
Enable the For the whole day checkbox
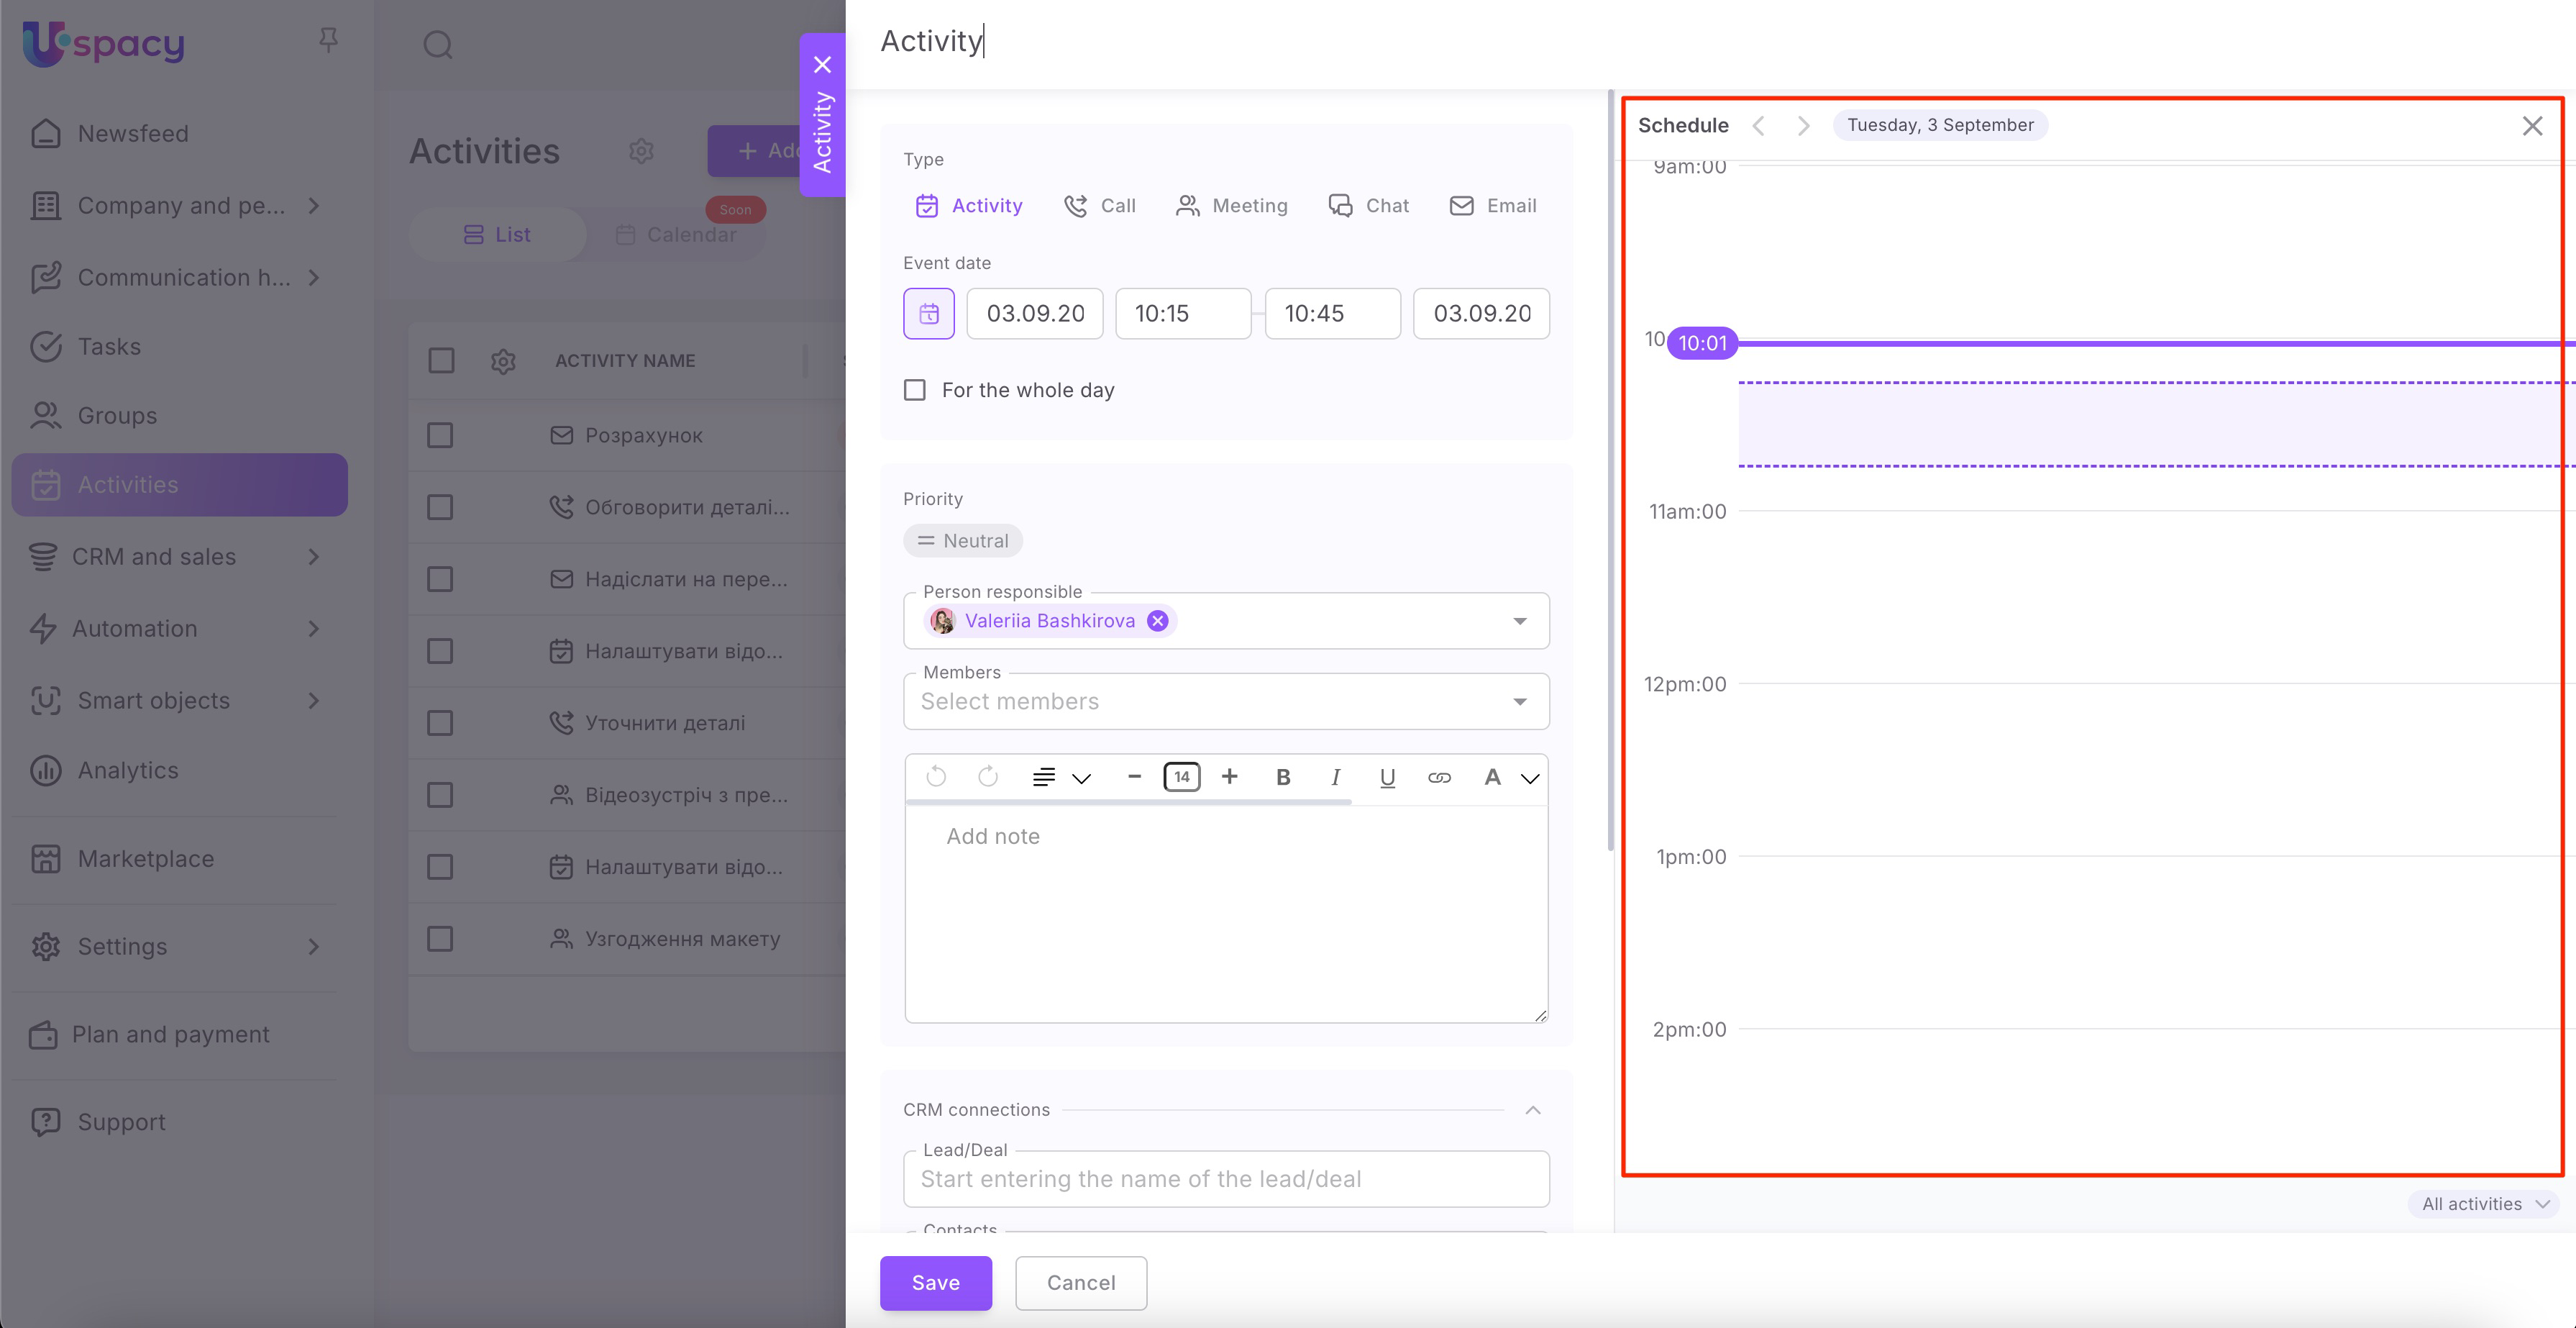(915, 390)
